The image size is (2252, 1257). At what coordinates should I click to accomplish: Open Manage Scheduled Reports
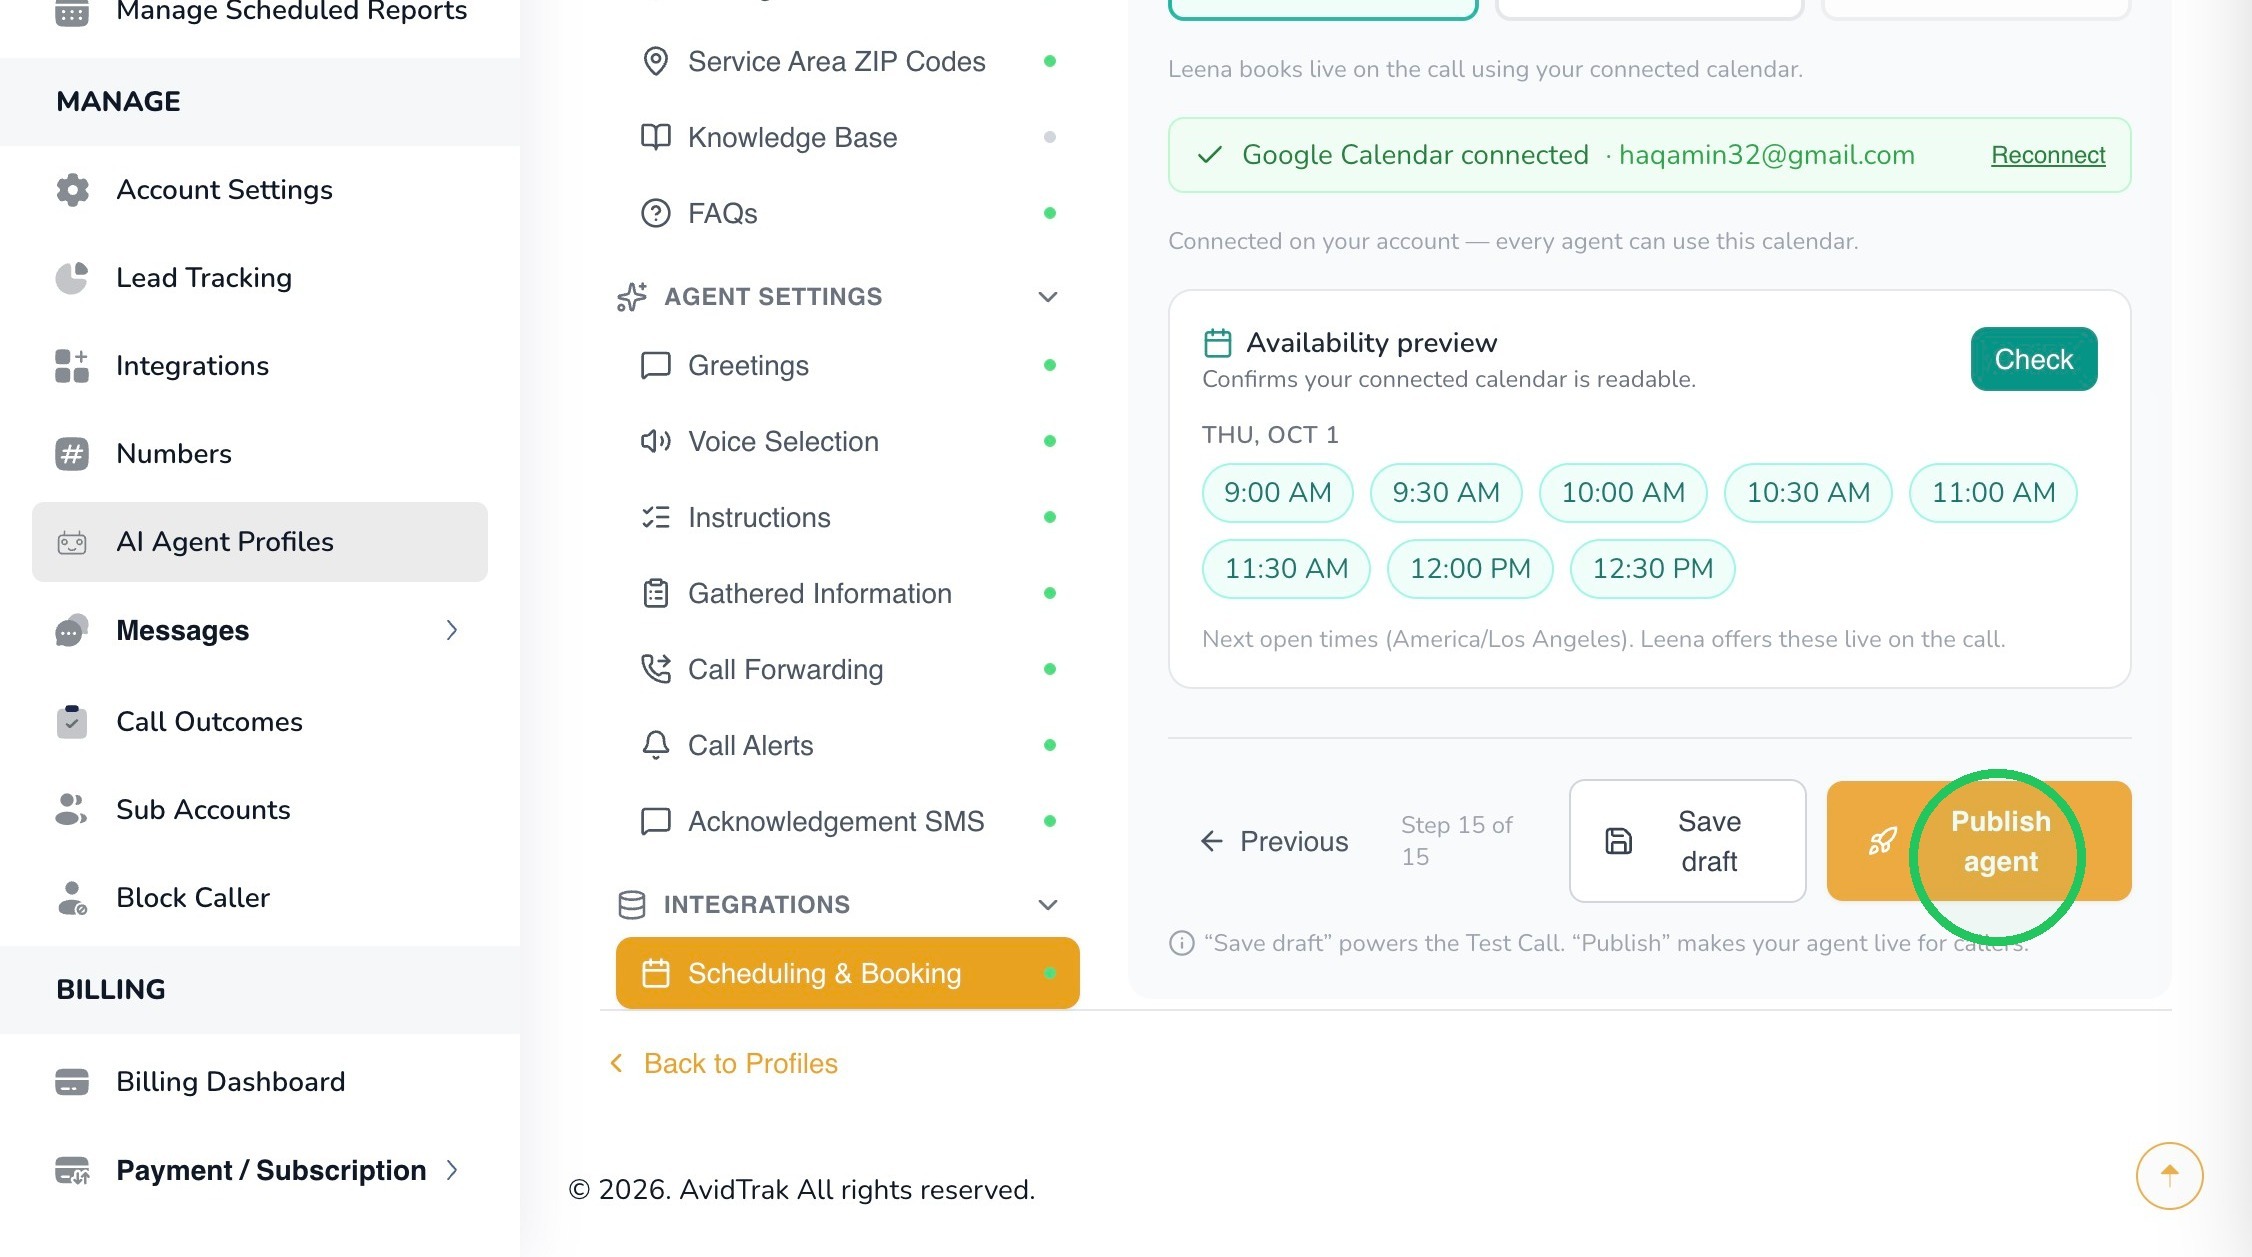tap(260, 12)
